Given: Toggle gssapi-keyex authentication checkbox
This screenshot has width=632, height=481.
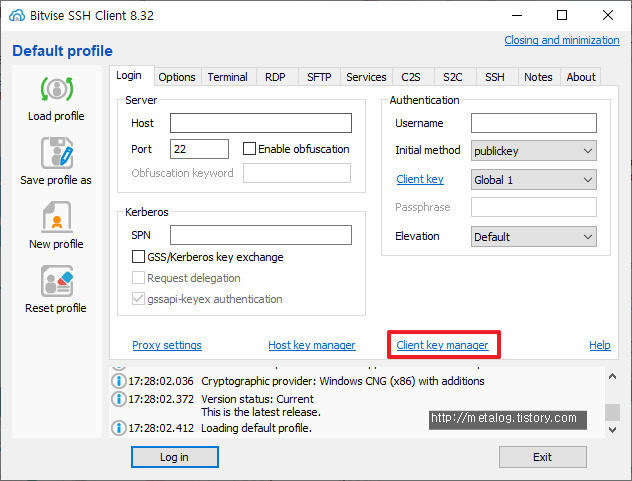Looking at the screenshot, I should (138, 299).
